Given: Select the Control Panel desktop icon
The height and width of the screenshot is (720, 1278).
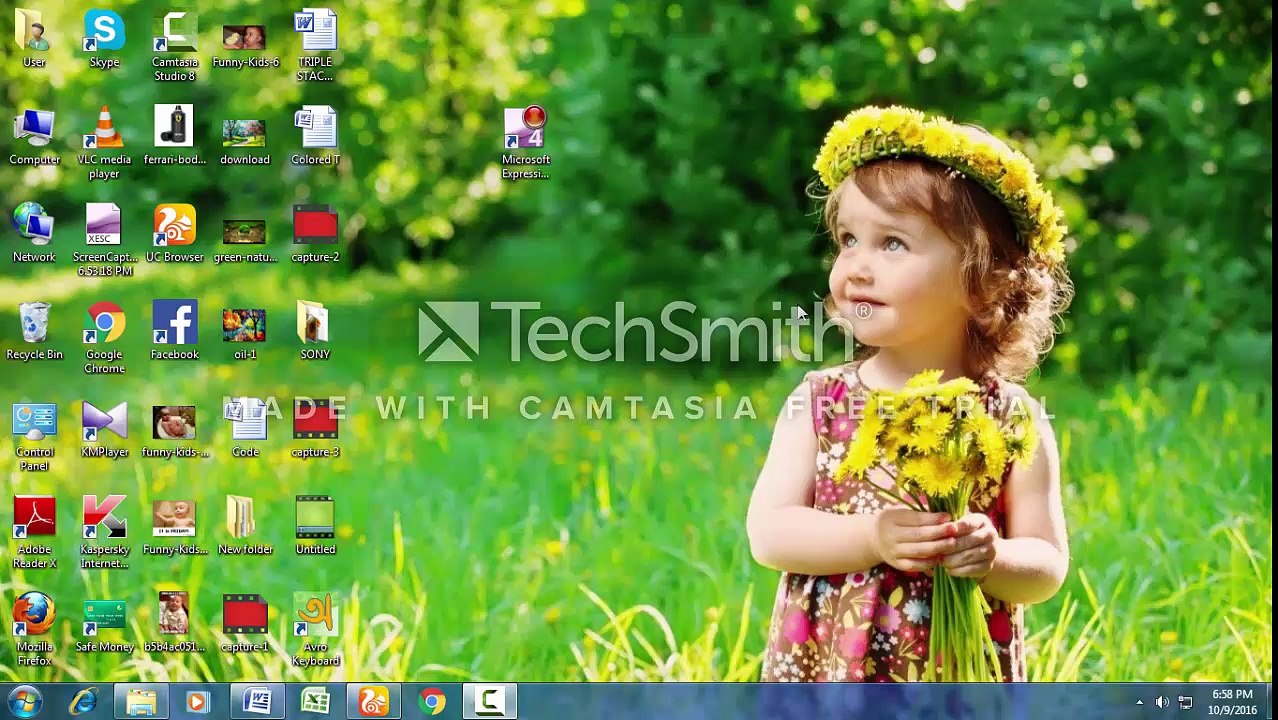Looking at the screenshot, I should point(34,436).
